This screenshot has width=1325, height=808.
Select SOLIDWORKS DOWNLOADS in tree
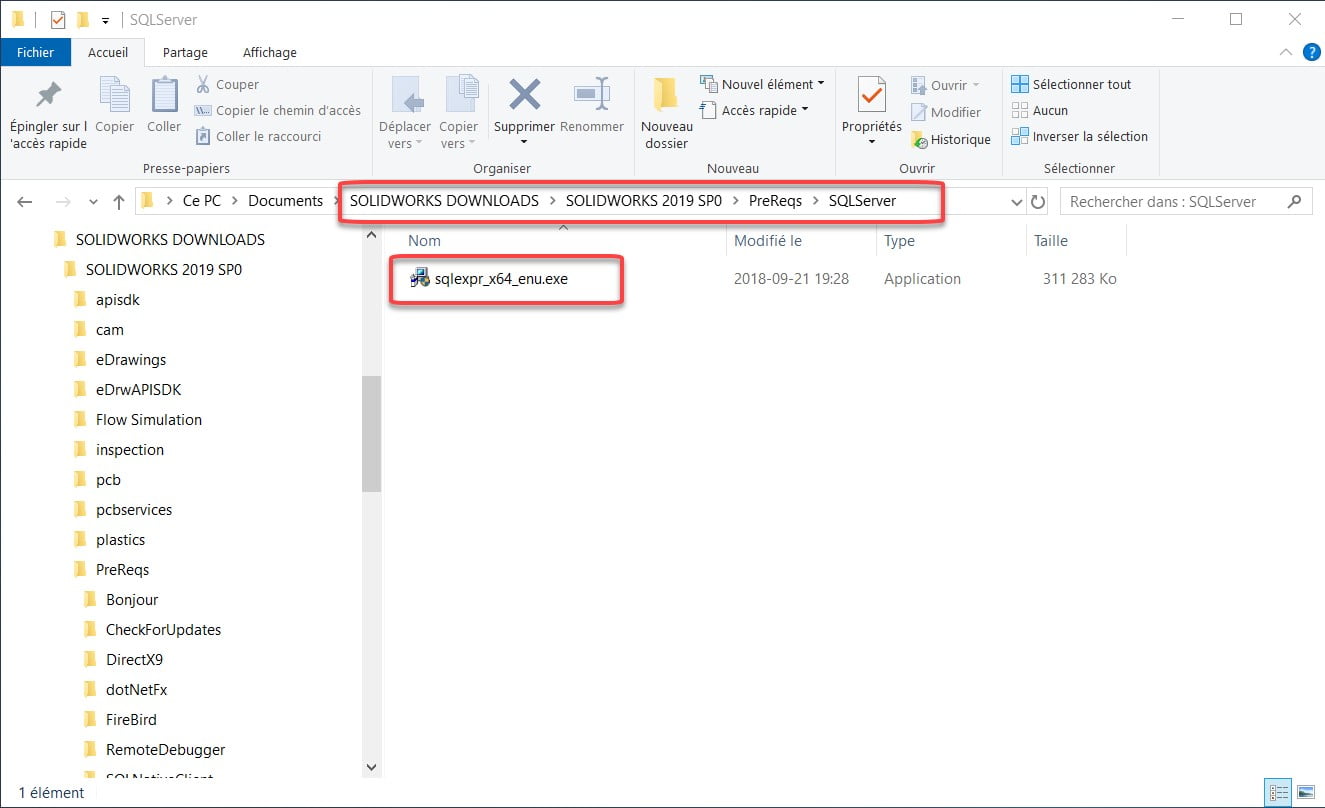pos(170,239)
